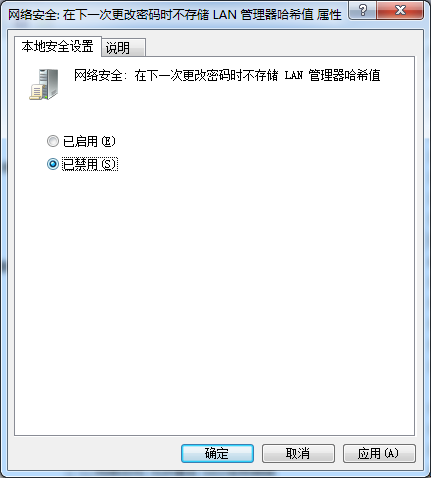Click the gray server tower in the policy icon

point(49,83)
